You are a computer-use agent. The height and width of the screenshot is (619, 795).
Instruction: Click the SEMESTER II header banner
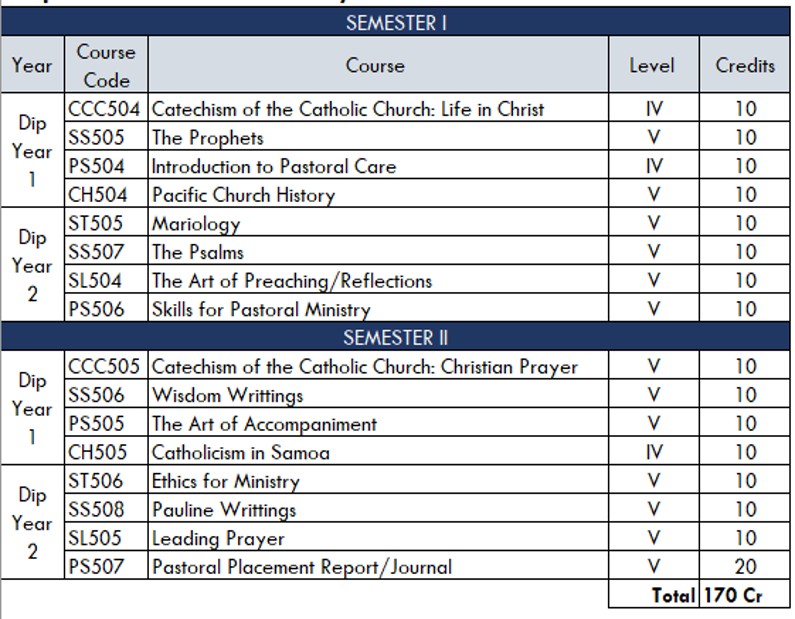coord(396,338)
